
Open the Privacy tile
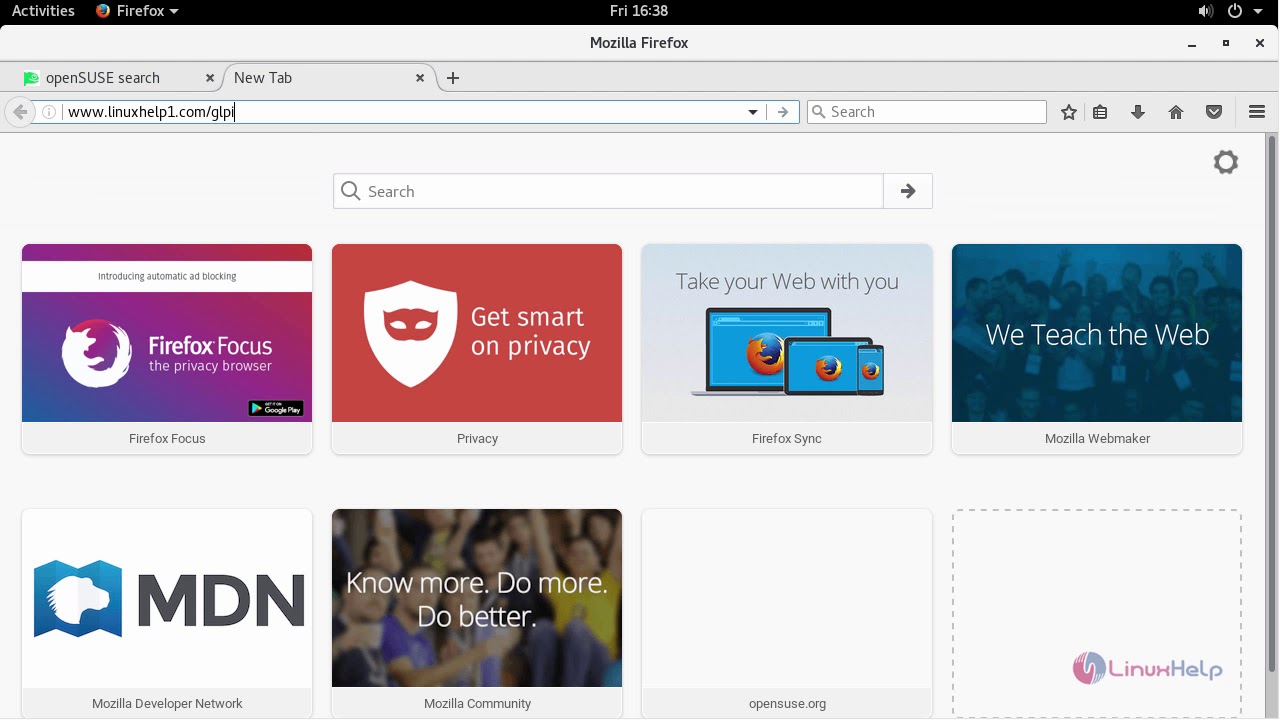(477, 349)
